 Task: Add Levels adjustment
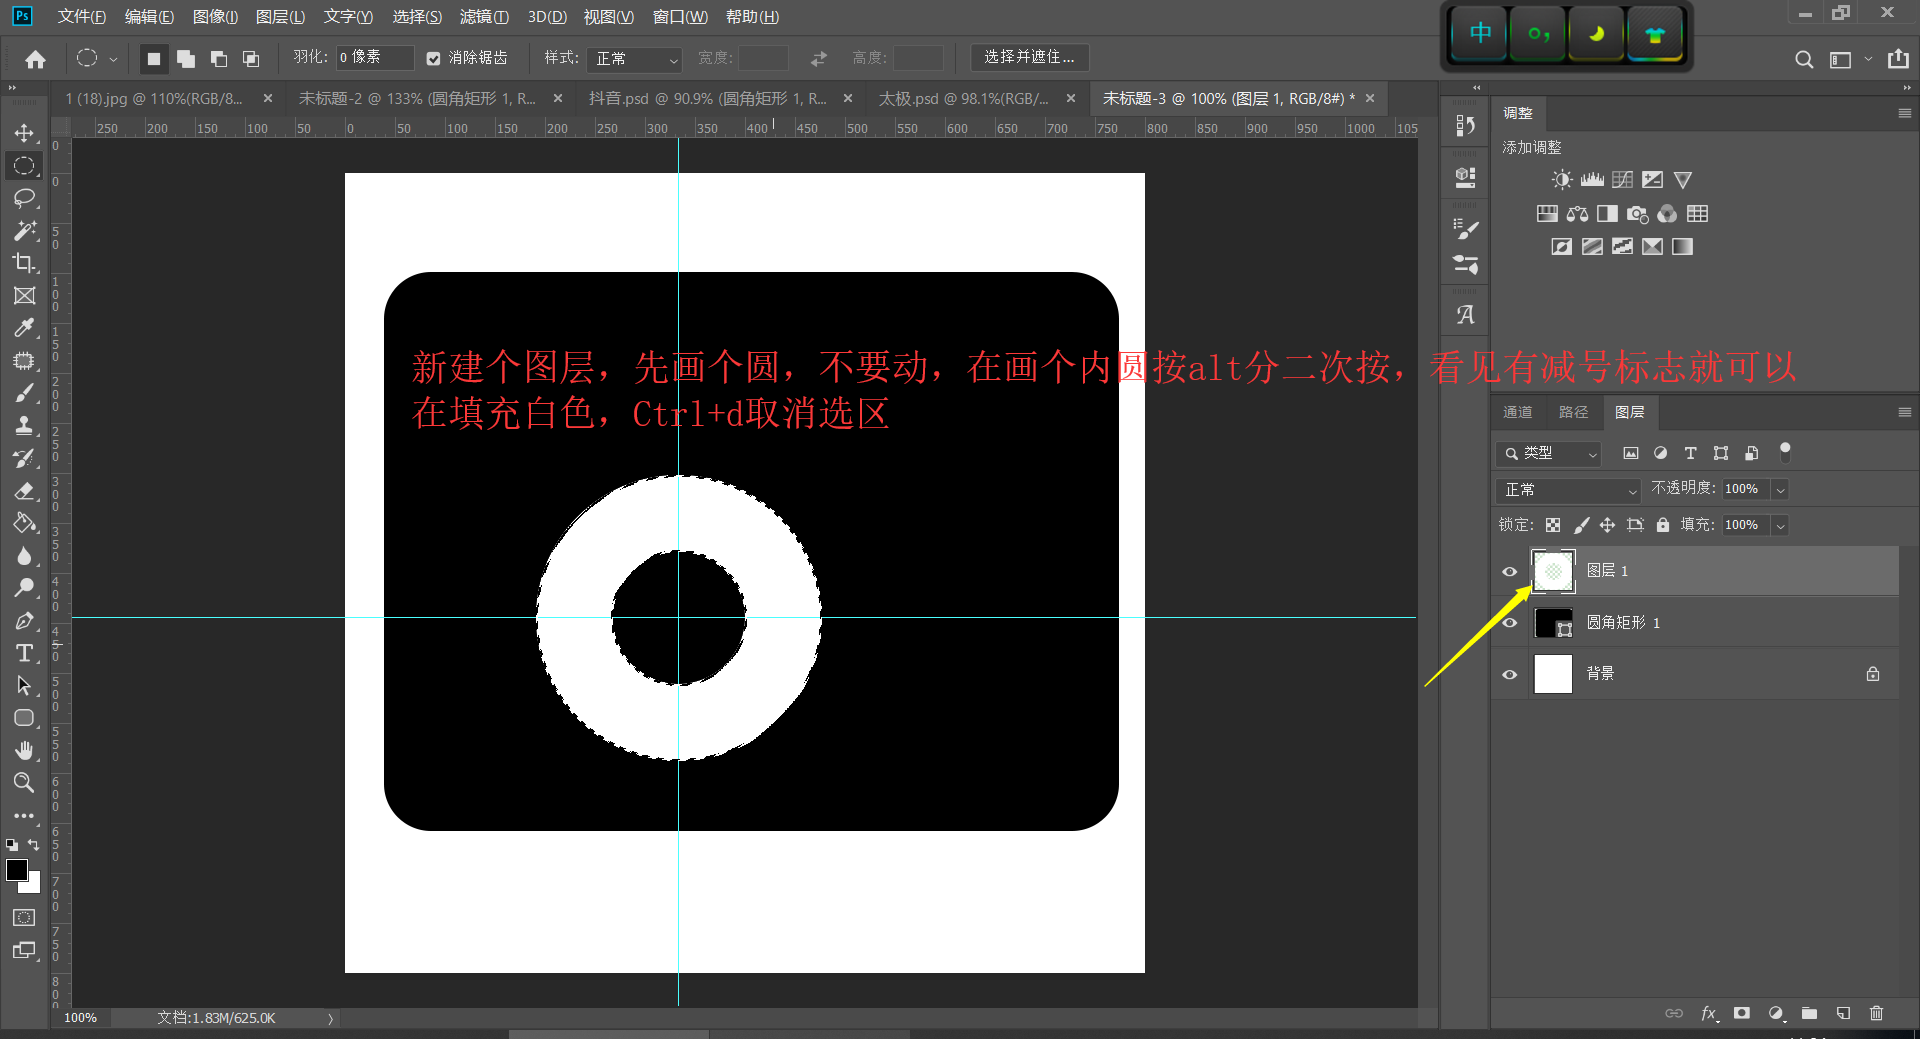(x=1592, y=180)
